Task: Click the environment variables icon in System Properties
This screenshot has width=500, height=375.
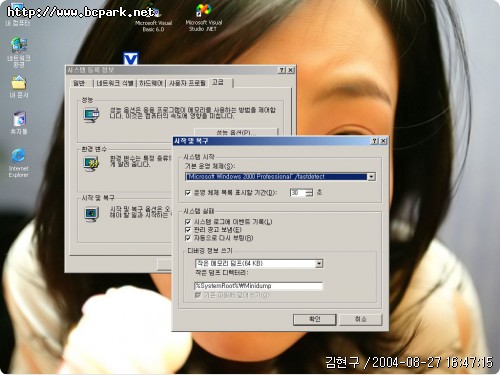Action: click(x=91, y=164)
